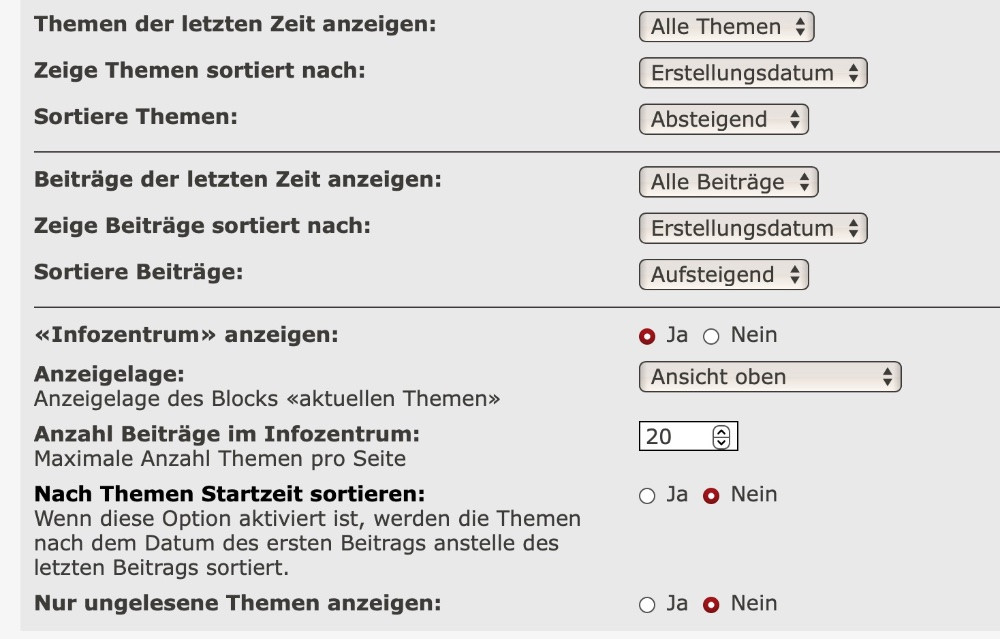Open the 'Alle Beiträge' dropdown

(x=728, y=182)
